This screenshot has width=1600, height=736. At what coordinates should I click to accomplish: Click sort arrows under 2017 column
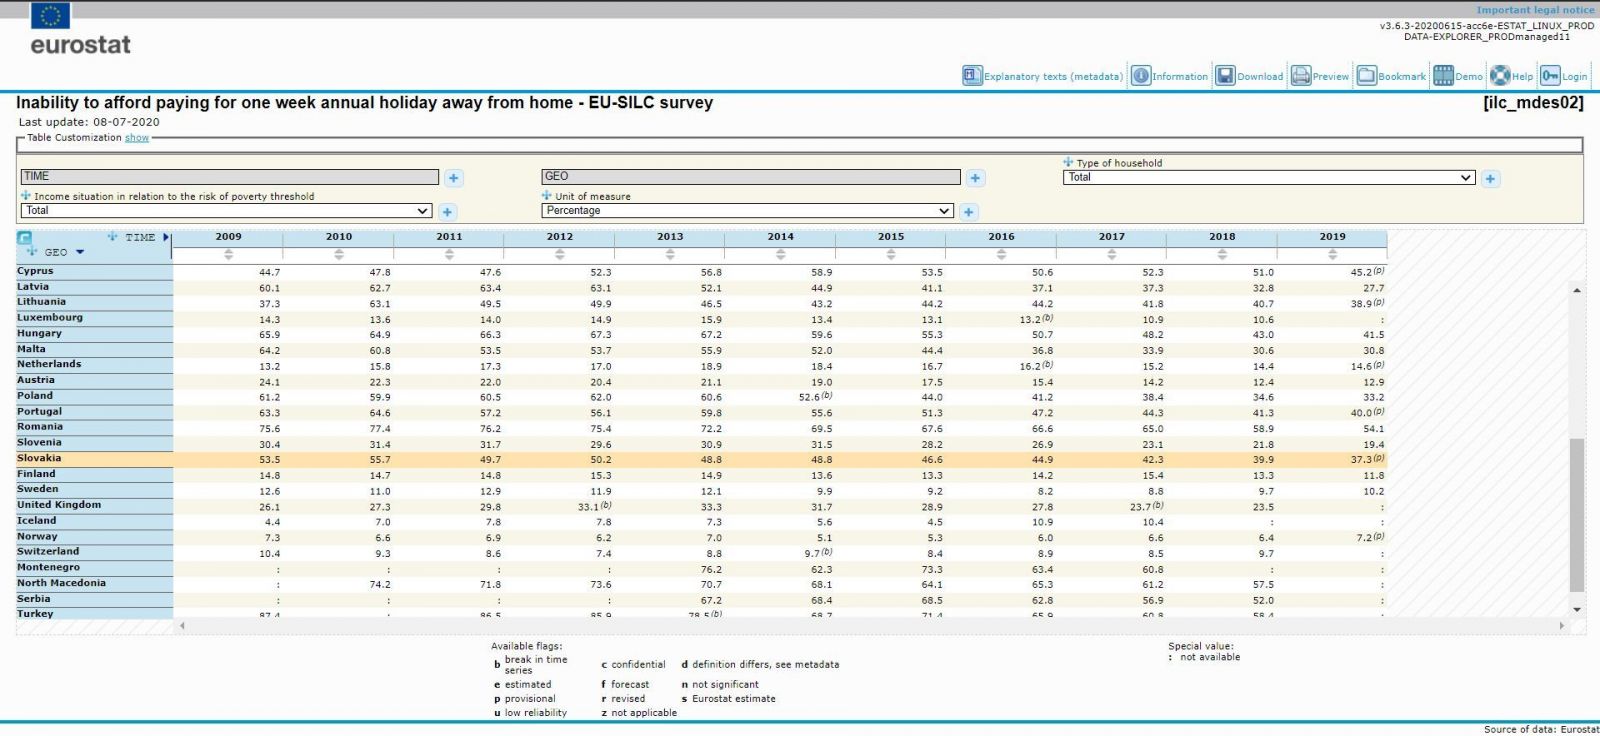click(1111, 255)
